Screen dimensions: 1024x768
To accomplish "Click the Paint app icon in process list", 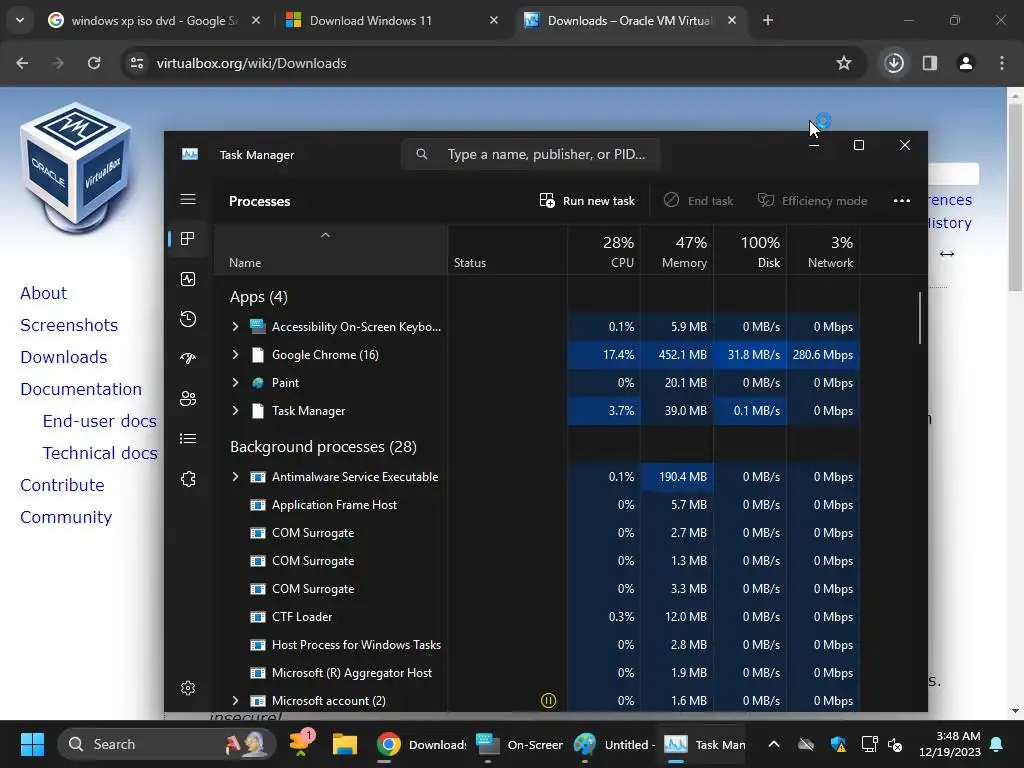I will point(258,383).
